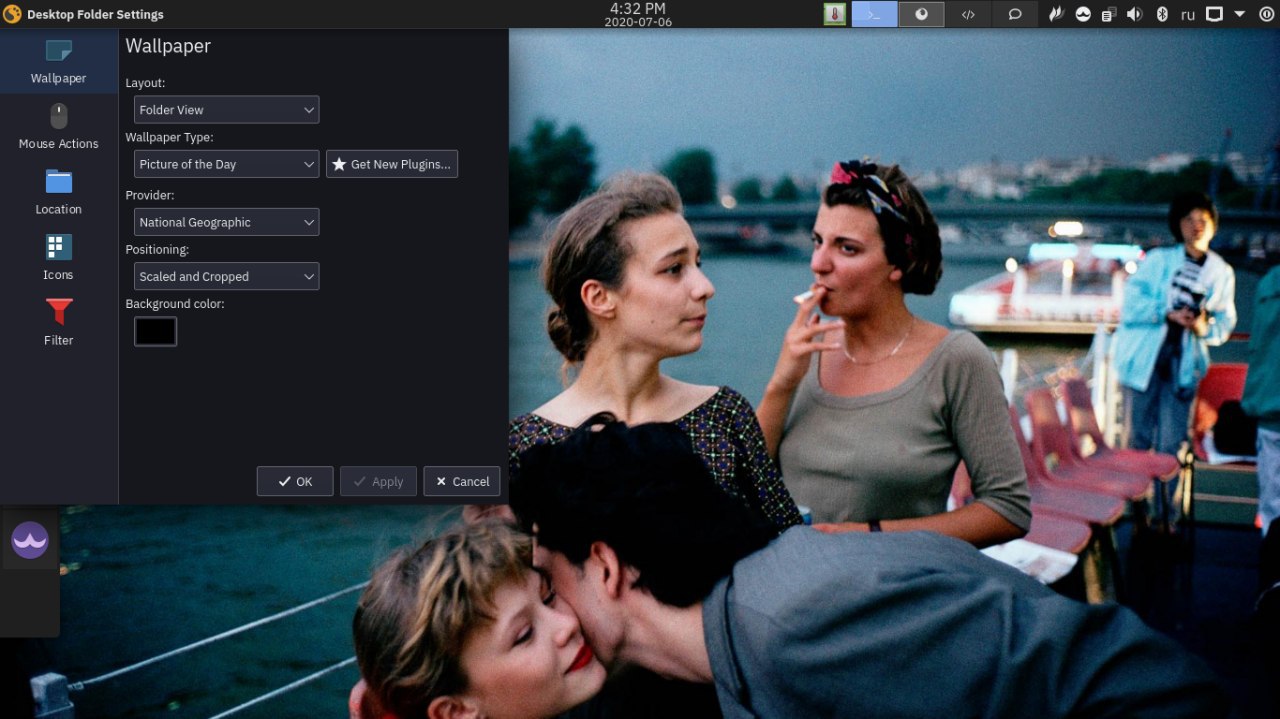
Task: Click the Get New Plugins button
Action: [392, 164]
